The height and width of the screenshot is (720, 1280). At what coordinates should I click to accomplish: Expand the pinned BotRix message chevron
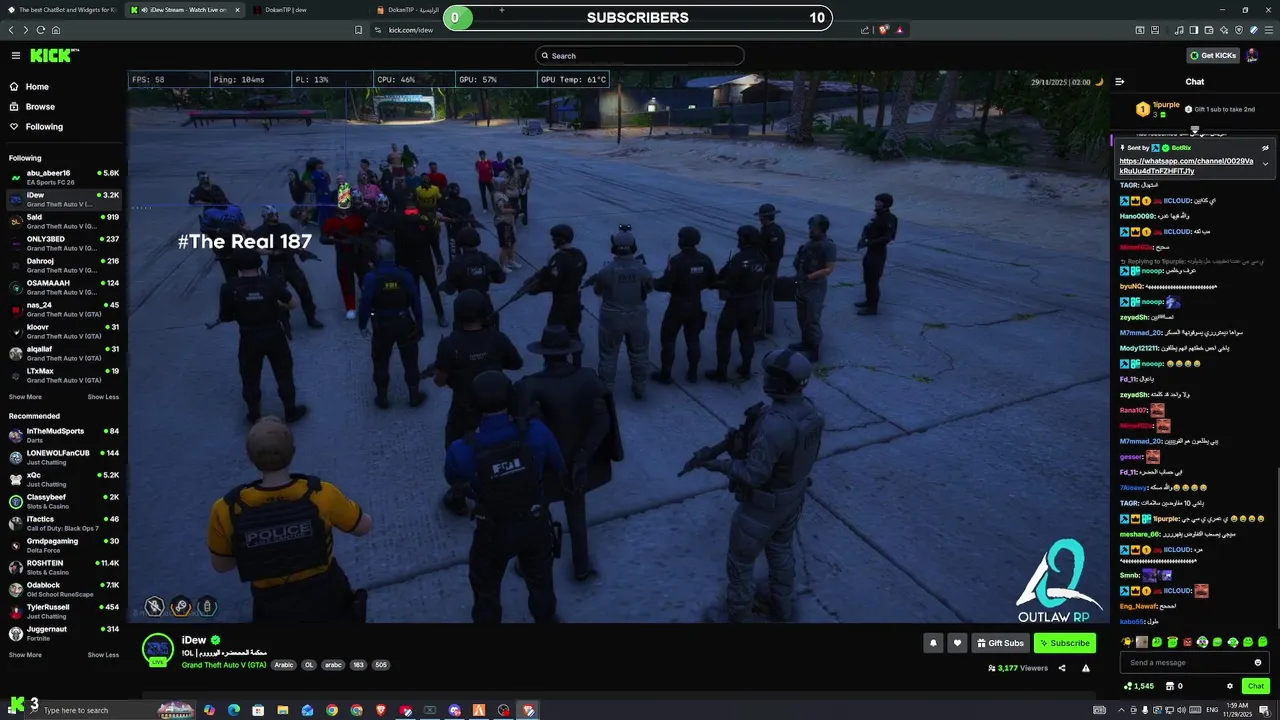tap(1265, 164)
